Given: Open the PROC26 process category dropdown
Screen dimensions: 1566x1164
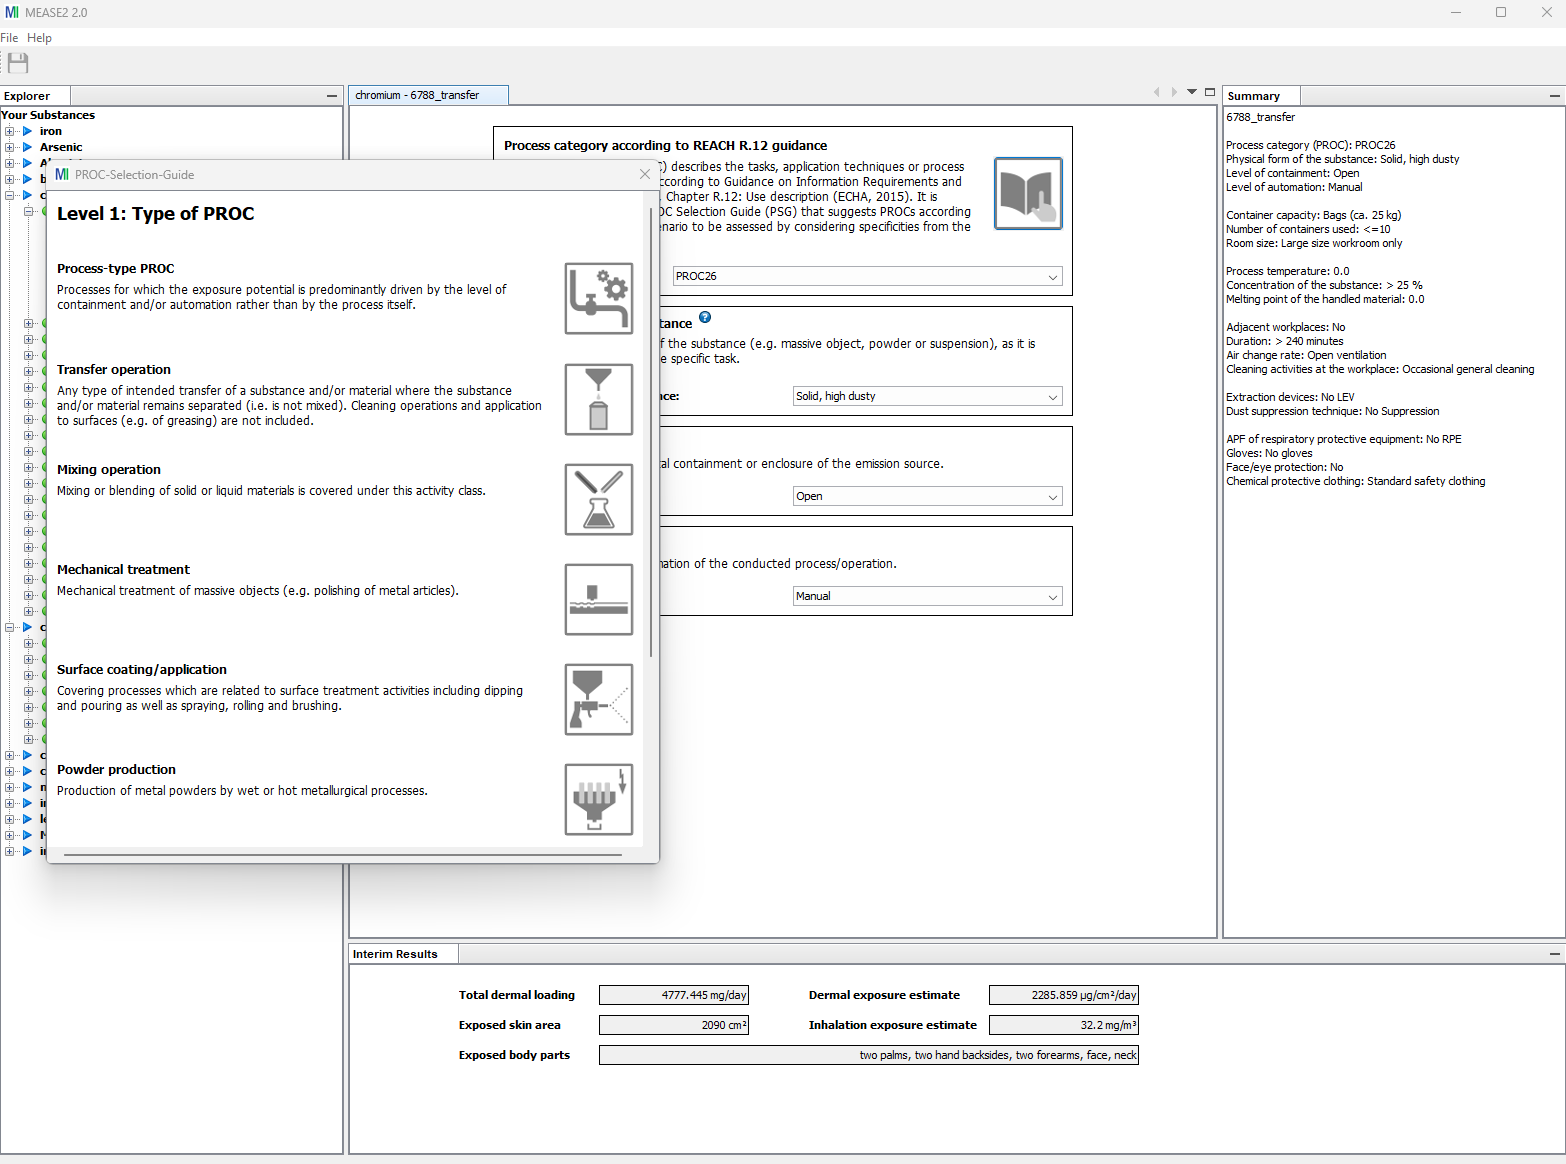Looking at the screenshot, I should 1052,276.
